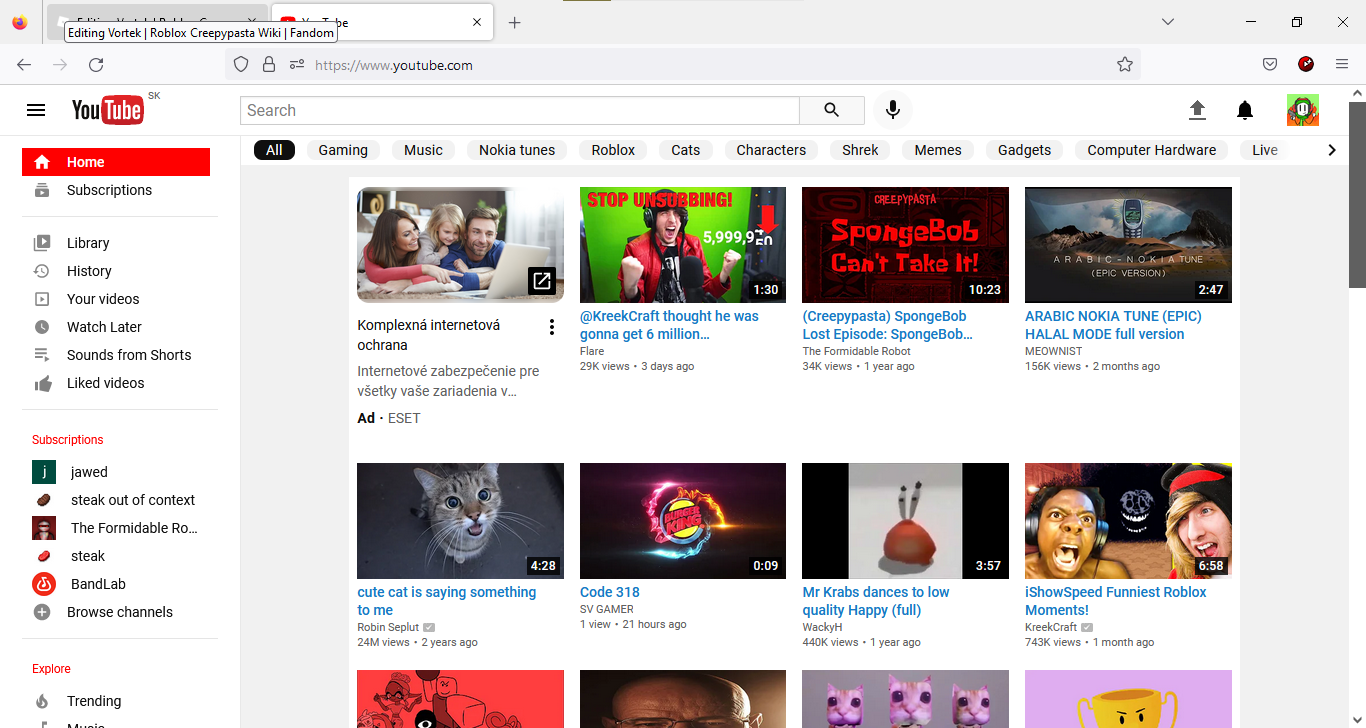
Task: Open ARABIC NOKIA TUNE video title
Action: click(1113, 325)
